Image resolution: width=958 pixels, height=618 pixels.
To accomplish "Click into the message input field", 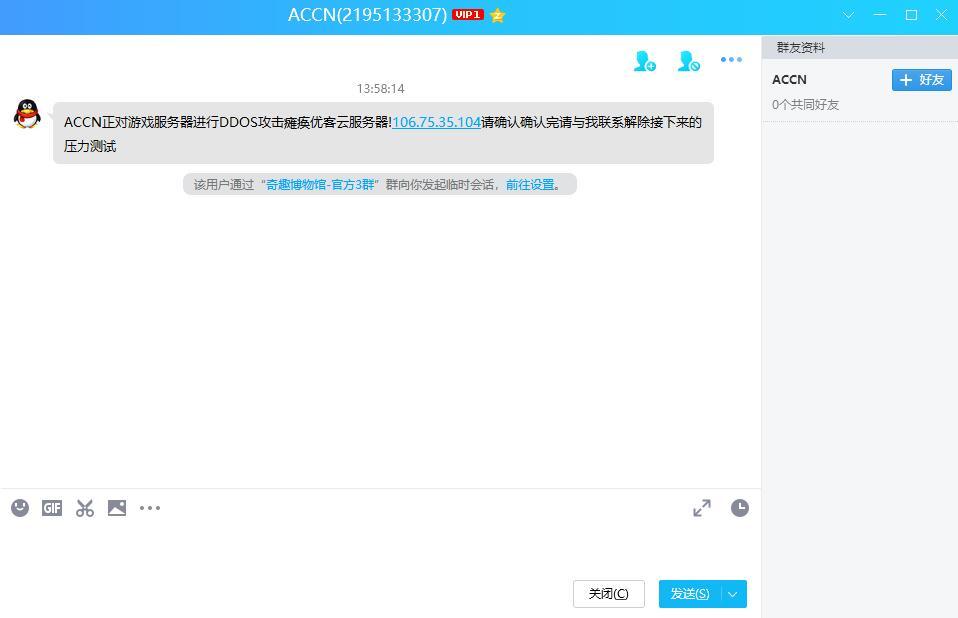I will (x=379, y=550).
